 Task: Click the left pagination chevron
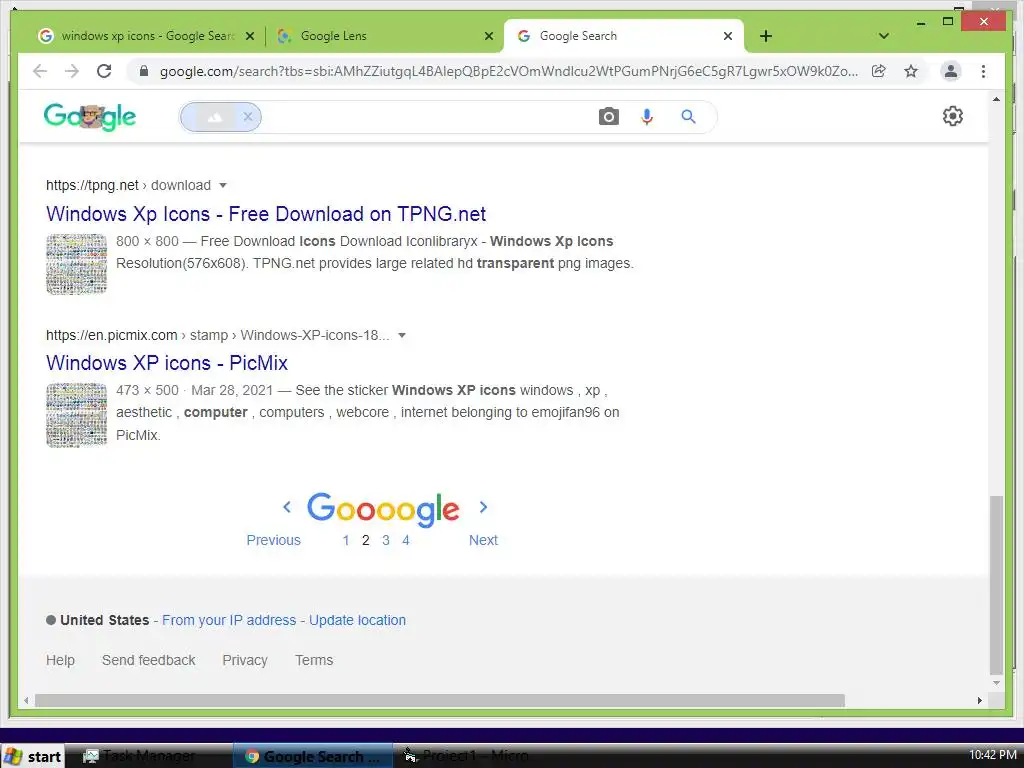point(287,507)
